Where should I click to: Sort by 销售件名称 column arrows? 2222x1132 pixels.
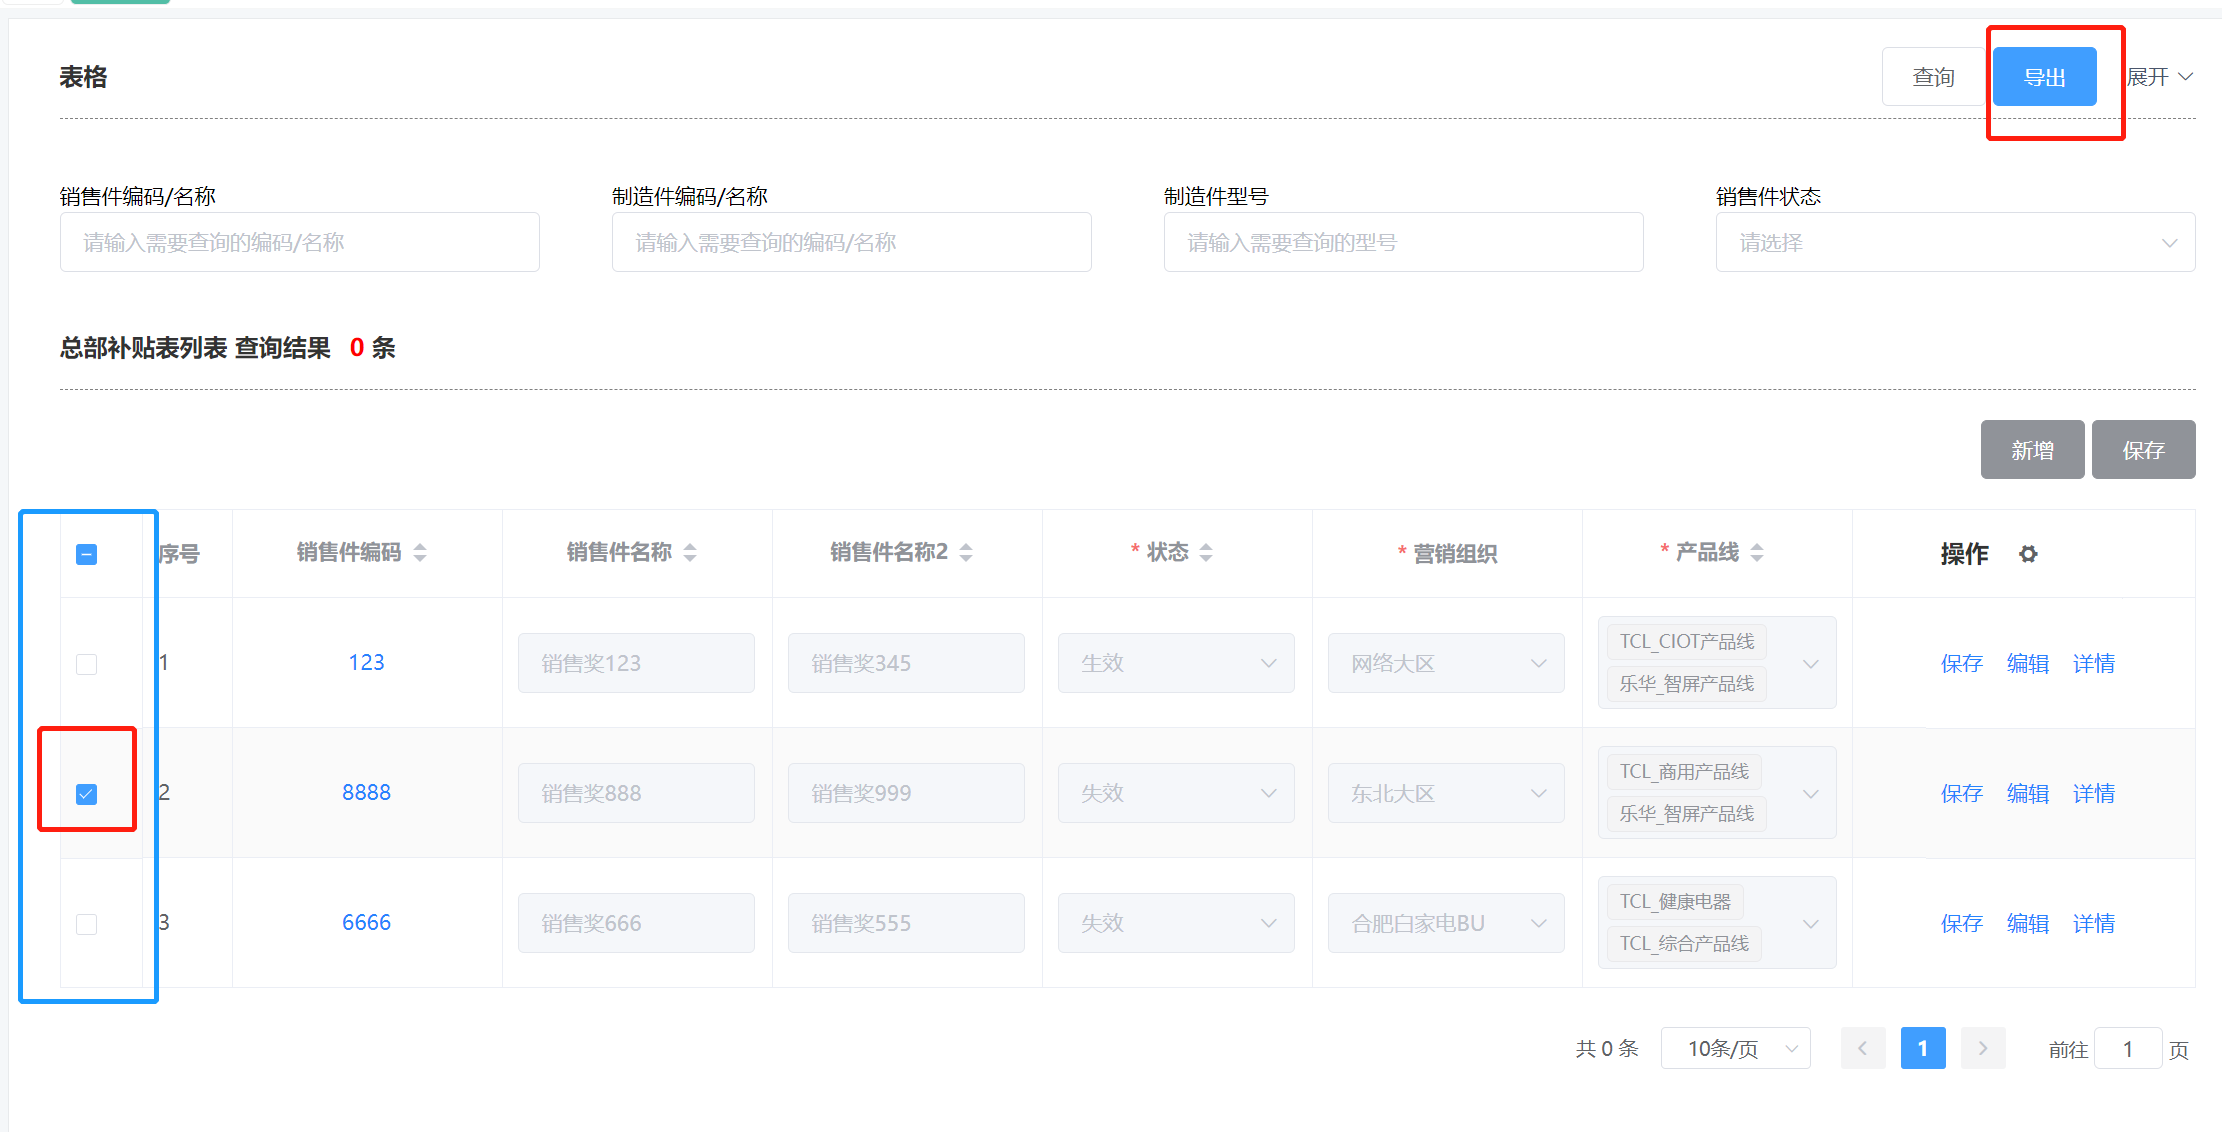pyautogui.click(x=690, y=552)
